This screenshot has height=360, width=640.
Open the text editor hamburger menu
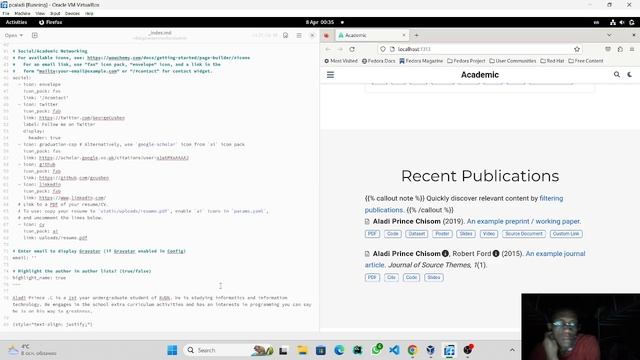pos(299,36)
